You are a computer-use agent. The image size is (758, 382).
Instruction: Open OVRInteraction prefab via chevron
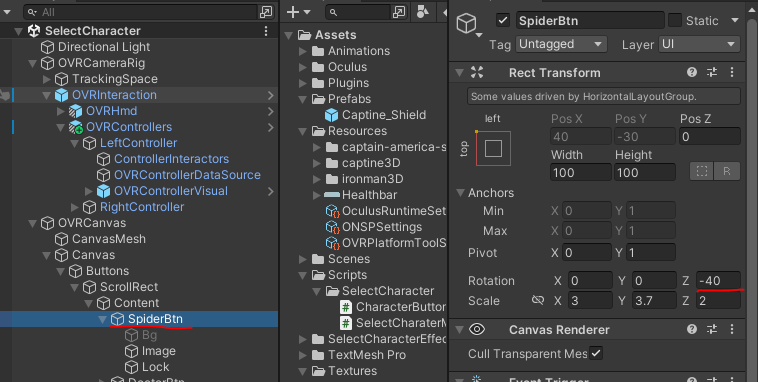[x=271, y=95]
